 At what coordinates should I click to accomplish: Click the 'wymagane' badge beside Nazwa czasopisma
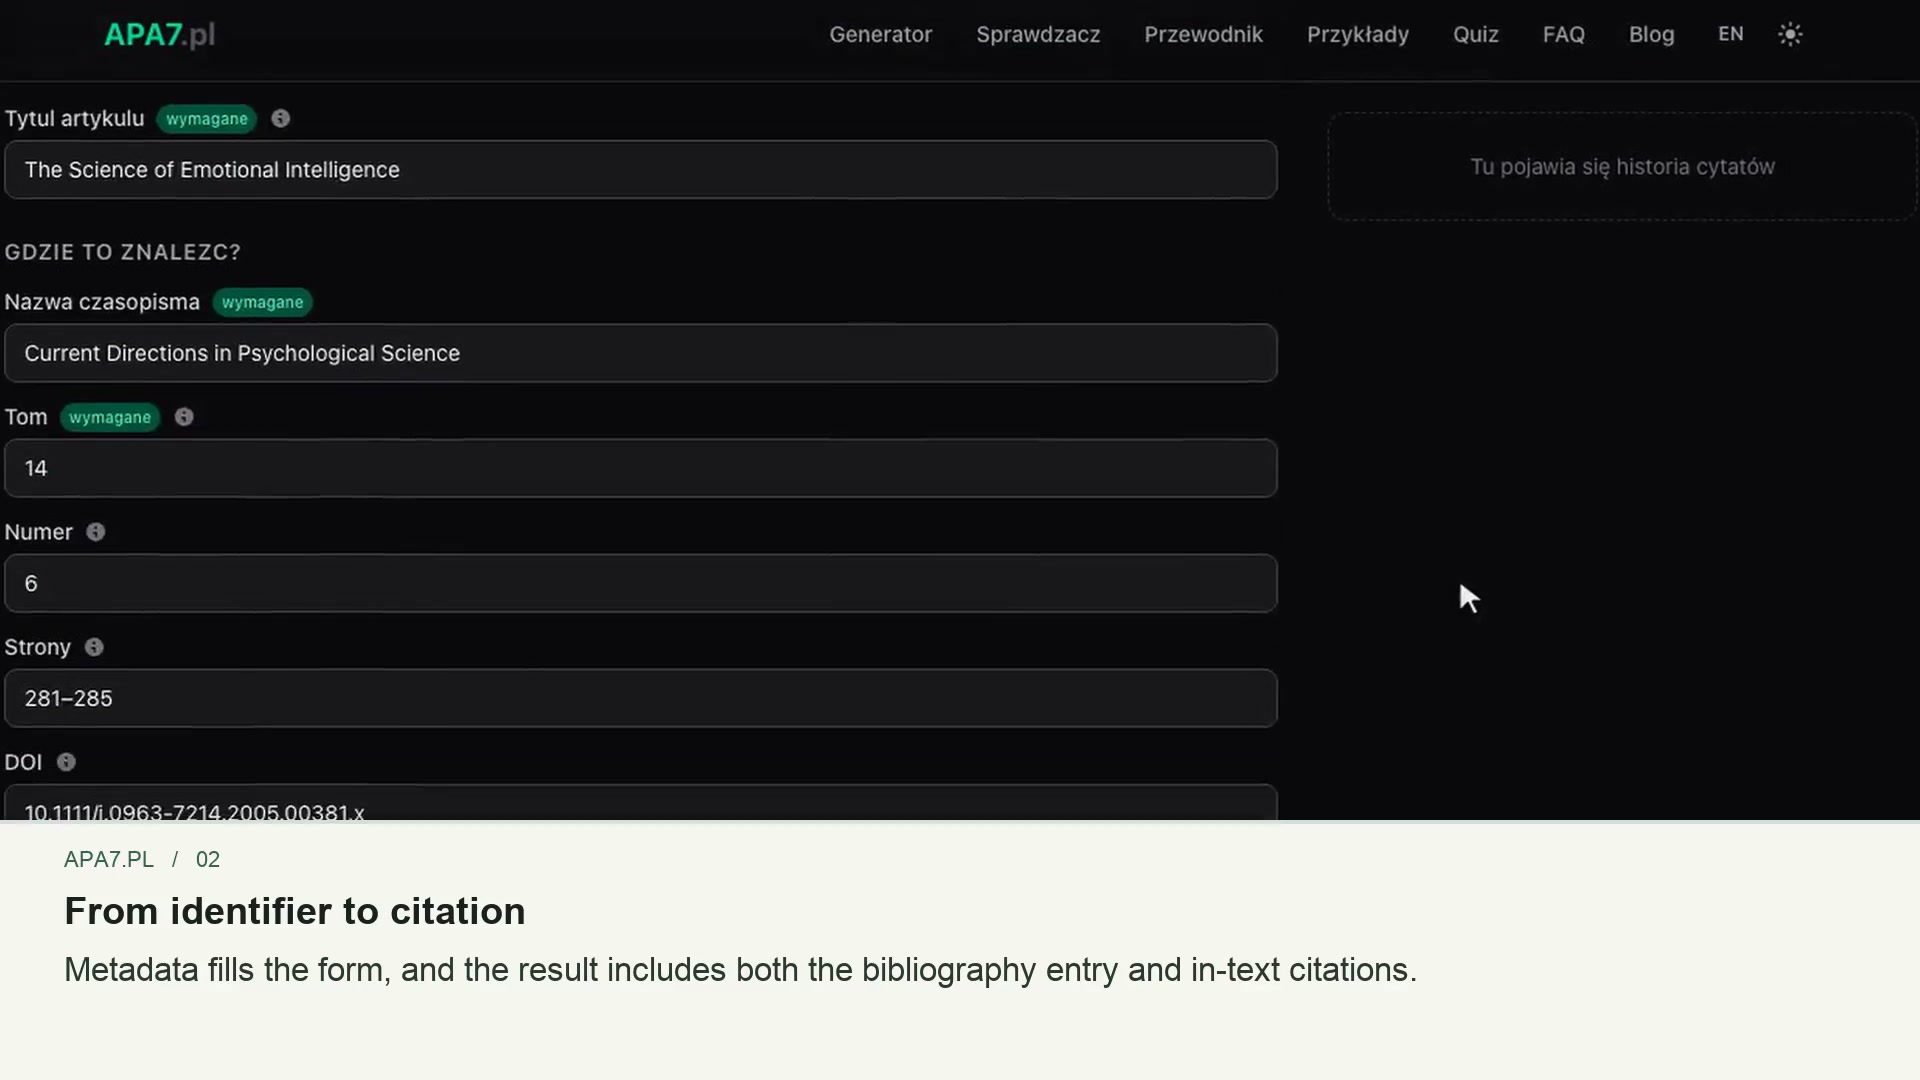click(262, 302)
